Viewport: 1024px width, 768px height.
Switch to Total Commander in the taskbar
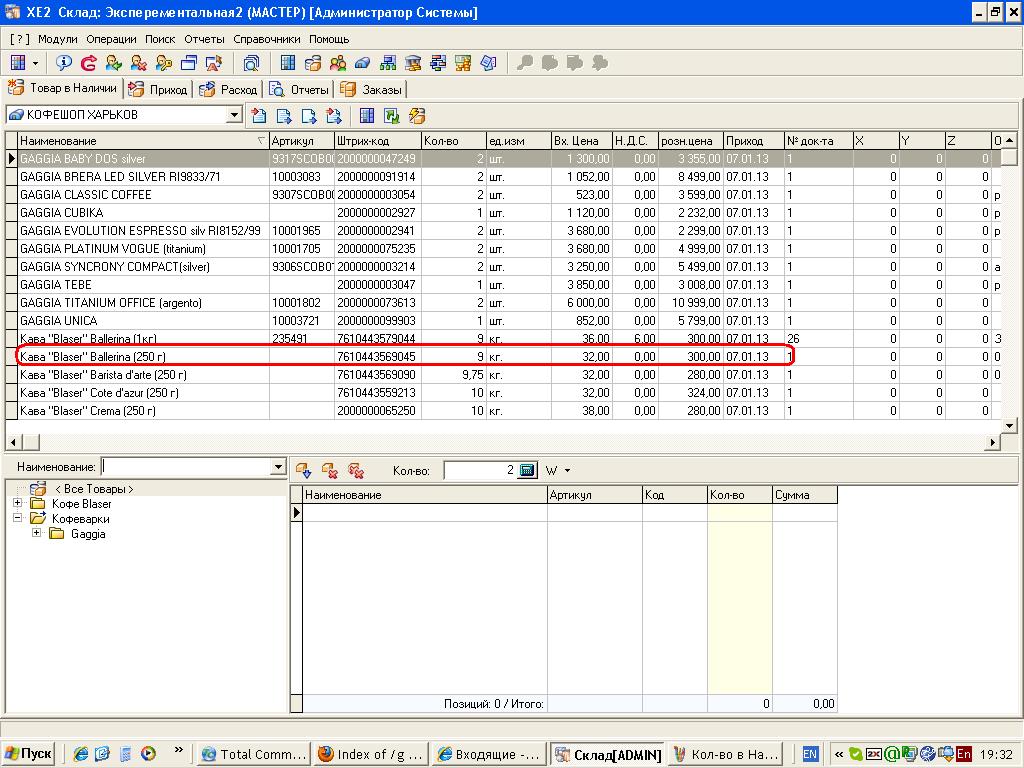(254, 754)
